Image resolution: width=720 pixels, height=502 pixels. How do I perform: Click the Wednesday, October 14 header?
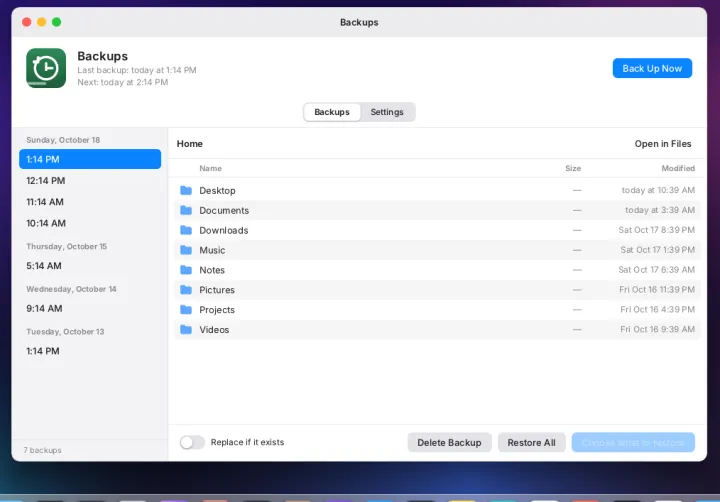[x=71, y=289]
